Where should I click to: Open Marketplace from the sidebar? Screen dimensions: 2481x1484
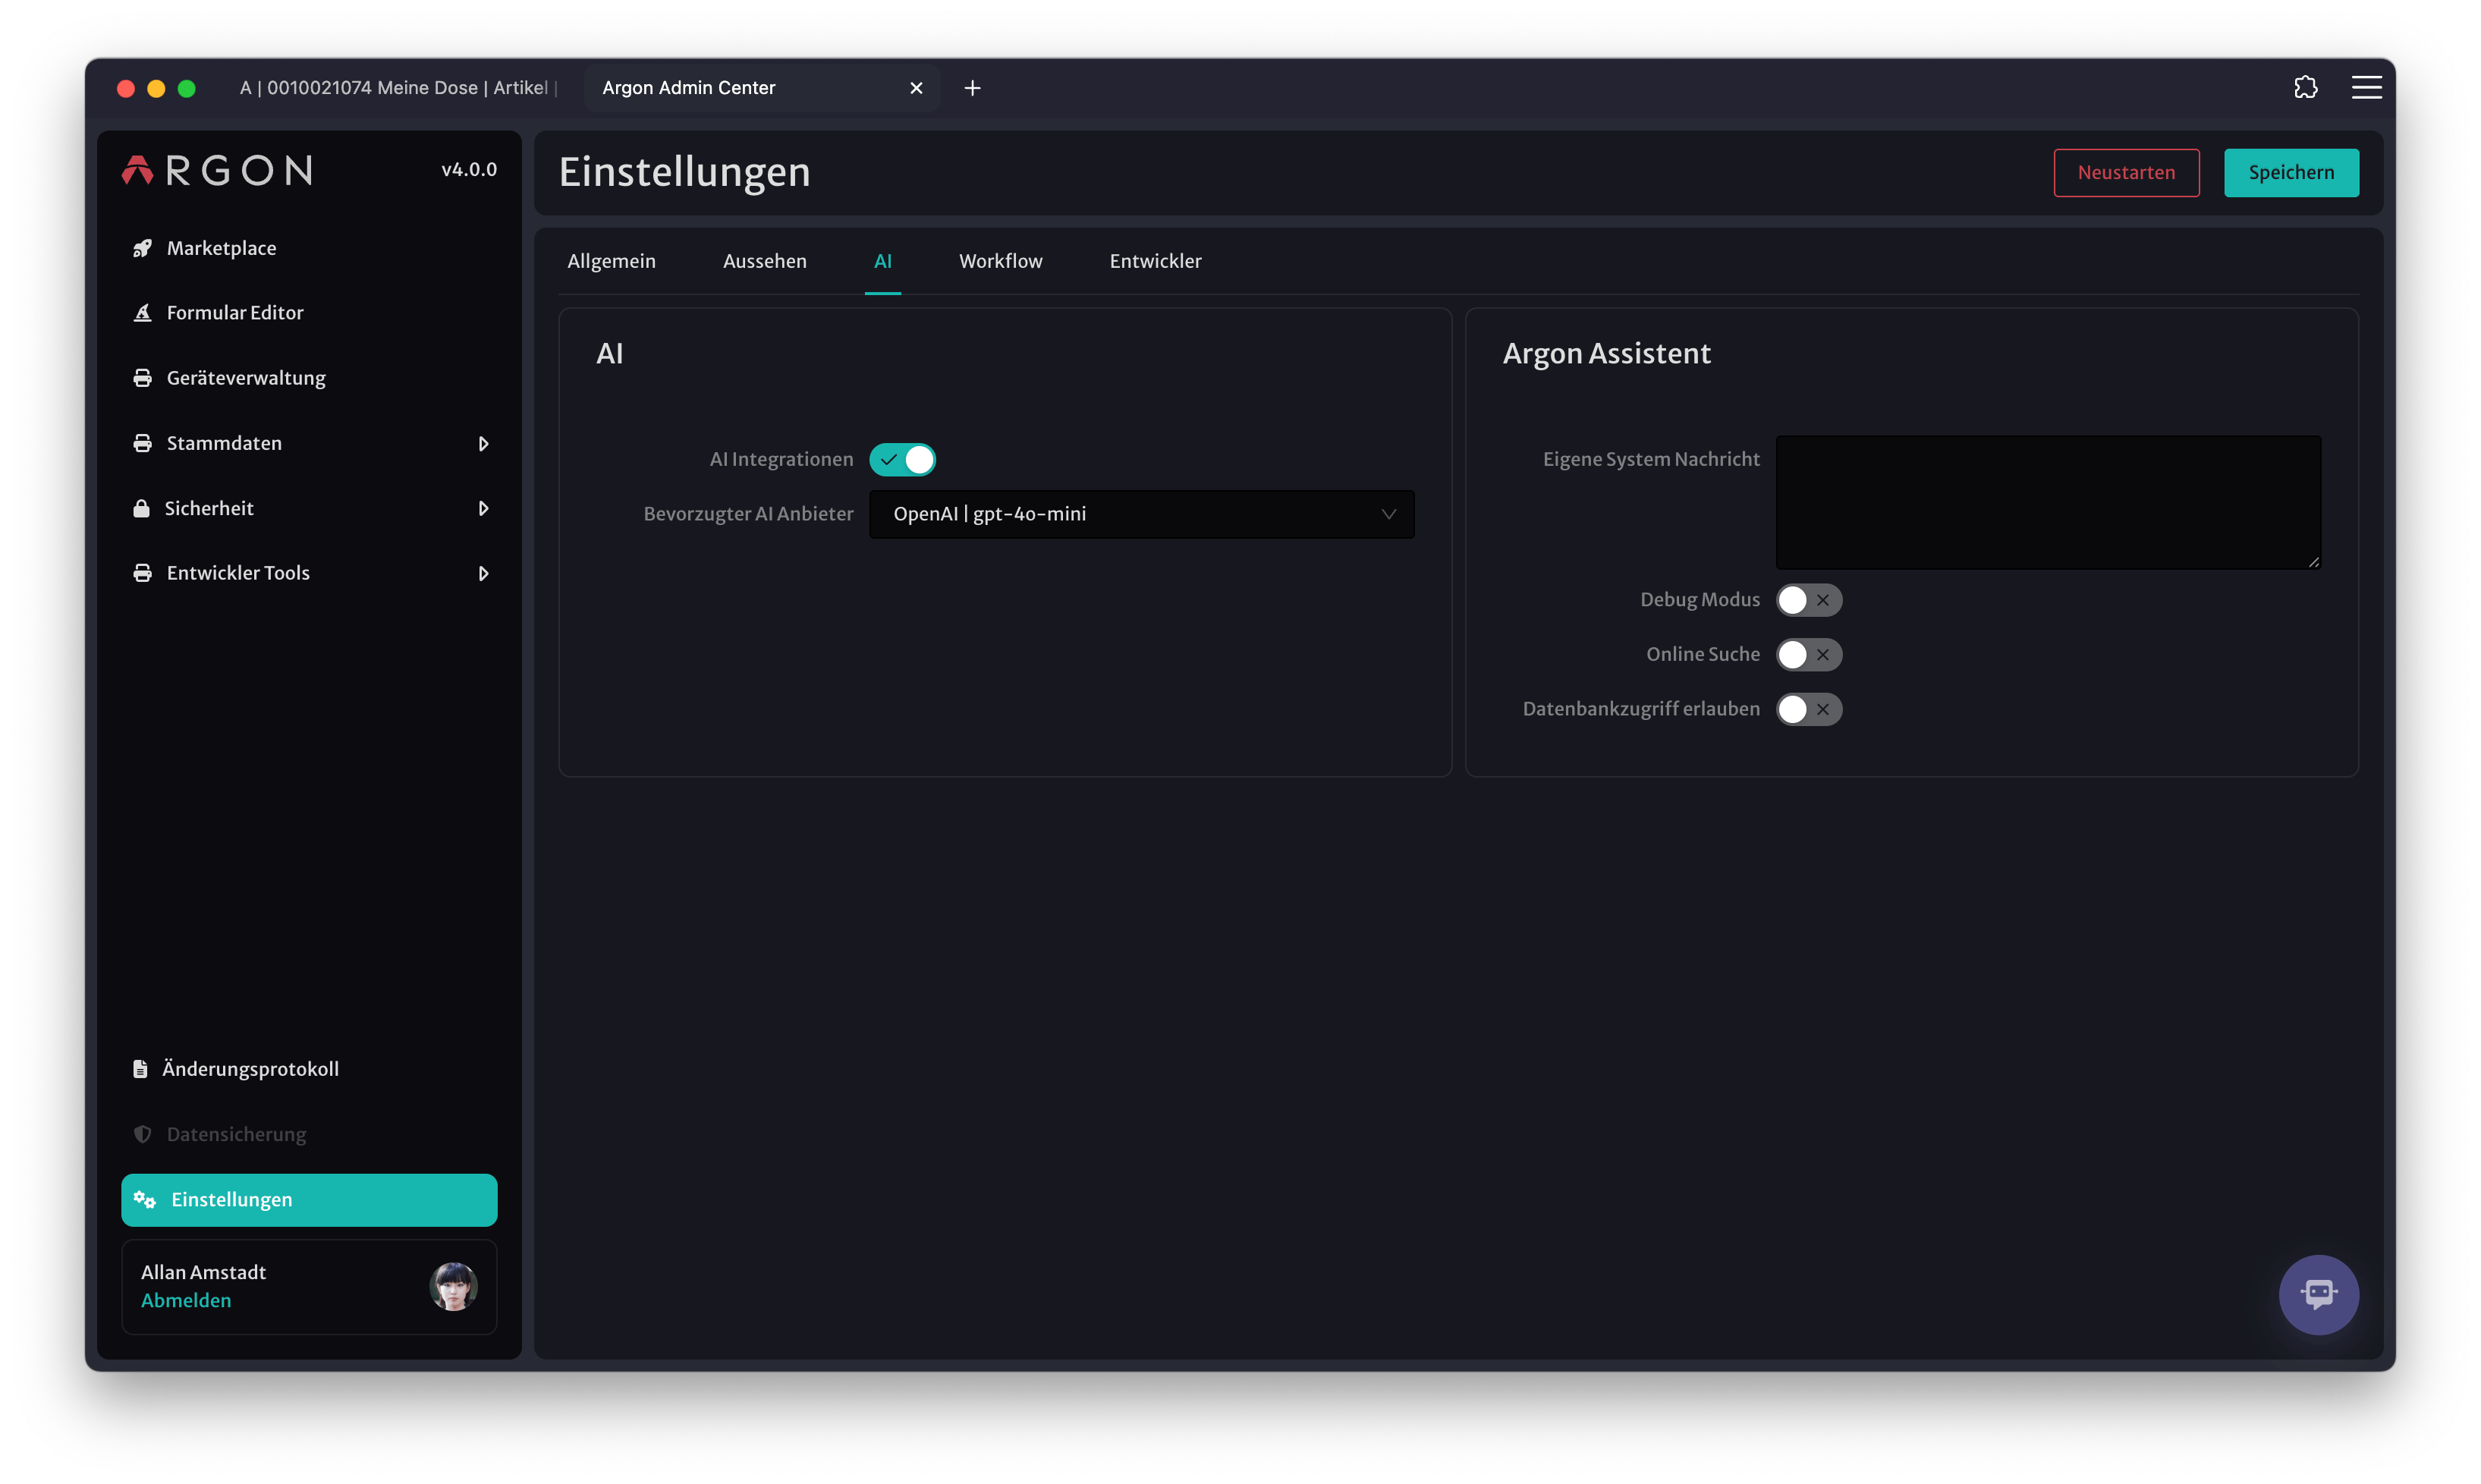coord(309,248)
